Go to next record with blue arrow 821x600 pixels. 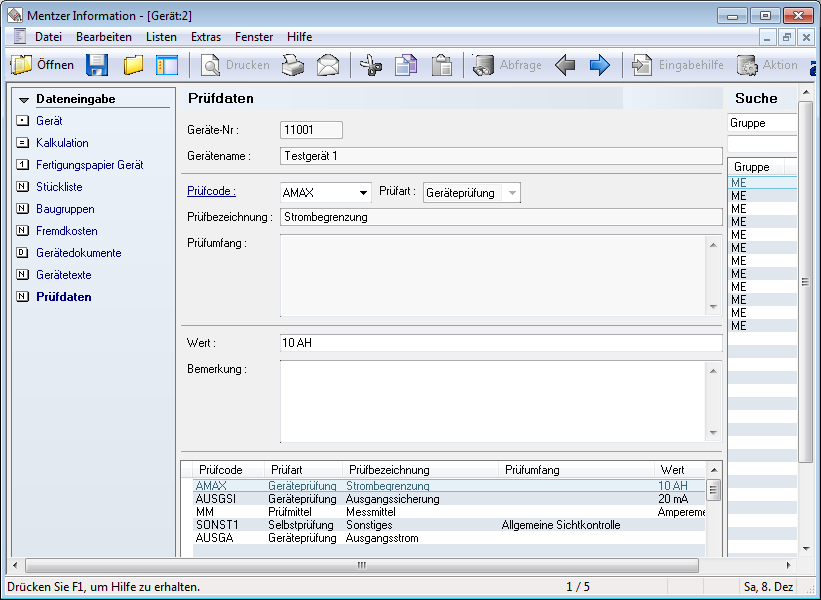click(599, 65)
